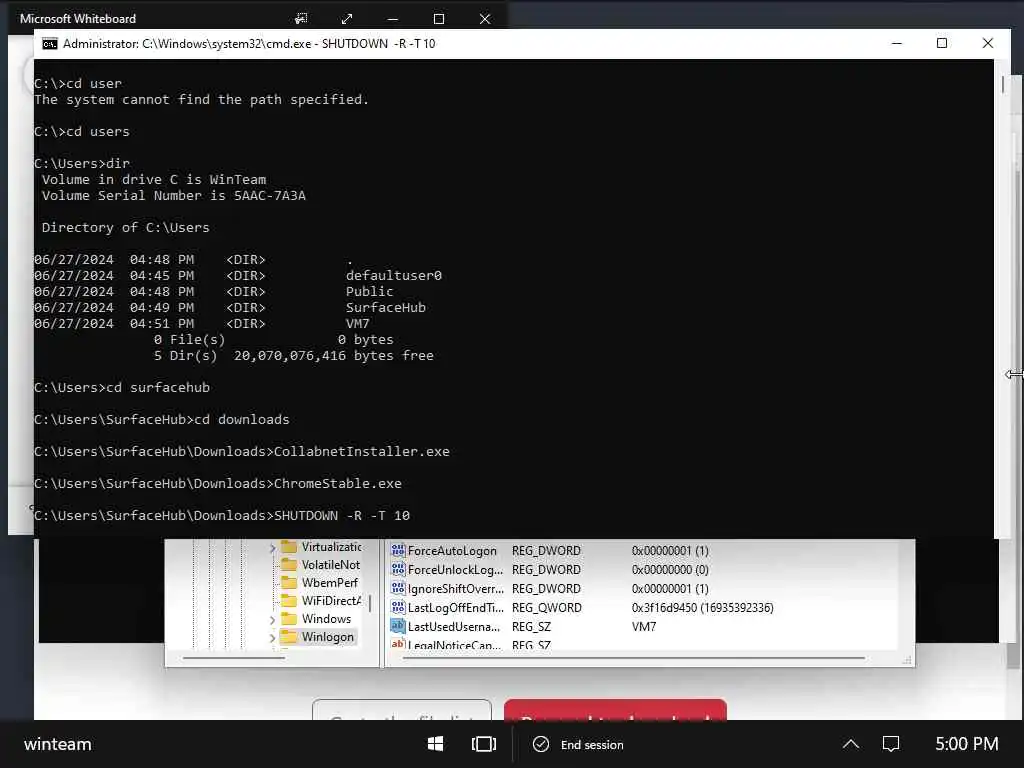
Task: Click 0x3f16d9450 QWORD data value
Action: (x=702, y=607)
